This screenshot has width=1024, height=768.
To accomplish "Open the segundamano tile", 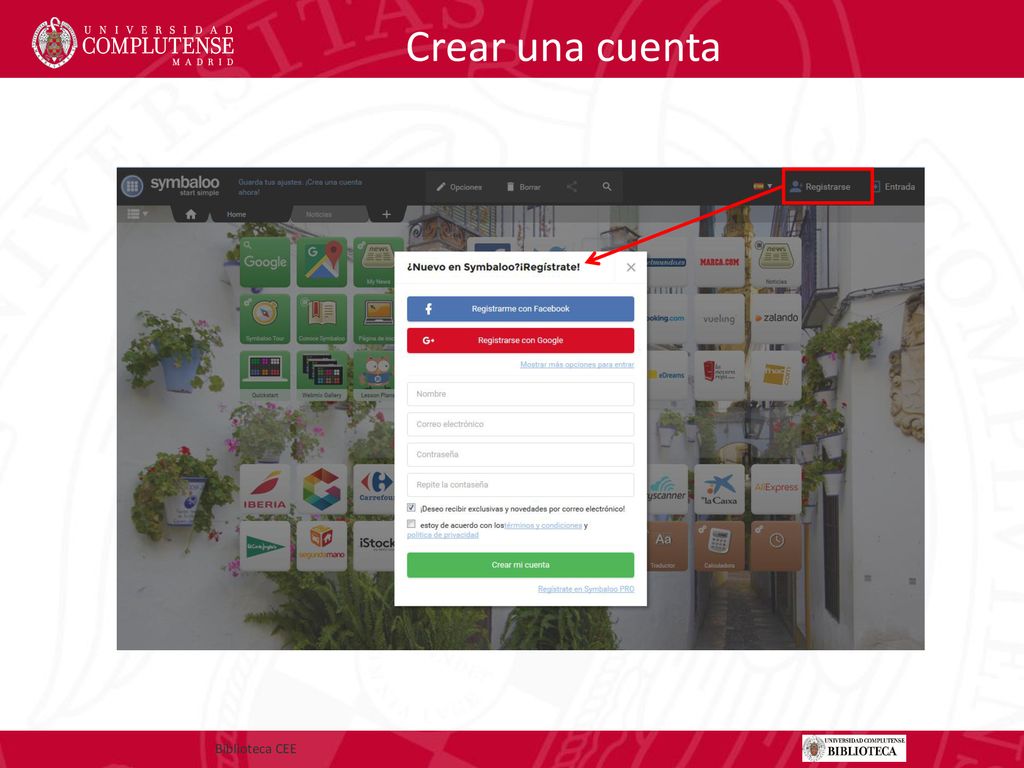I will tap(321, 546).
